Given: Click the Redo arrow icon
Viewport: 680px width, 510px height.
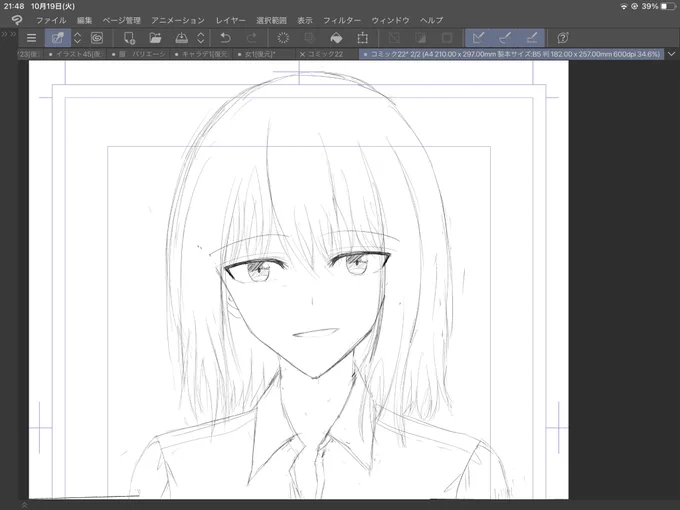Looking at the screenshot, I should click(252, 38).
